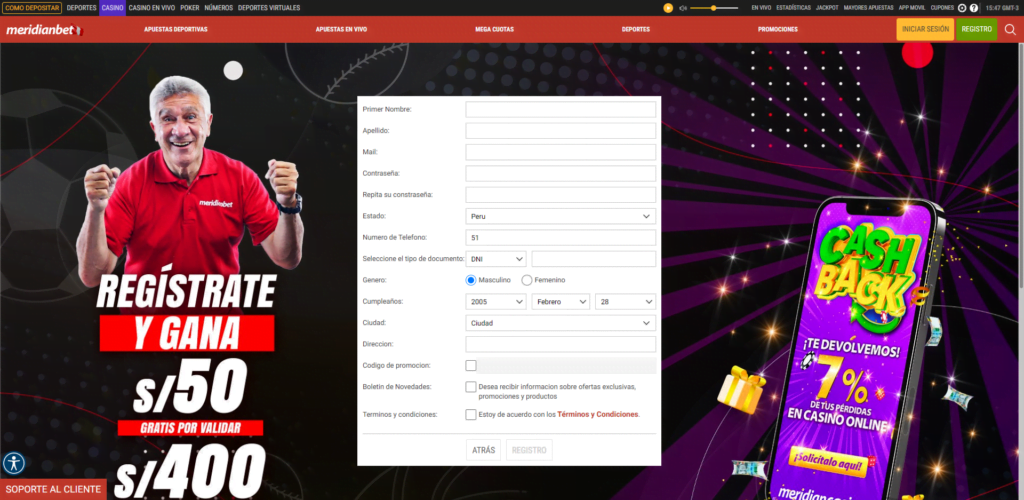Screen dimensions: 1024x500
Task: Enable the Boletin de Novedades checkbox
Action: (471, 387)
